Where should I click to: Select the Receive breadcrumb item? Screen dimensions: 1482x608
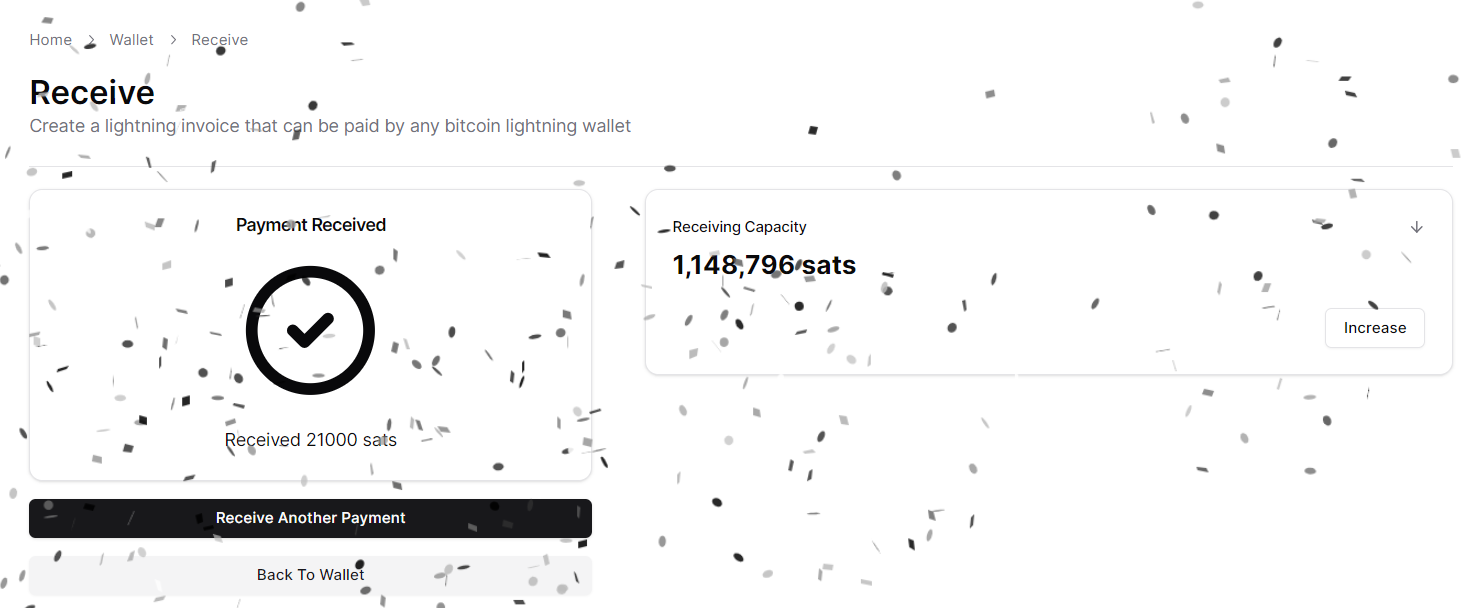click(x=220, y=40)
